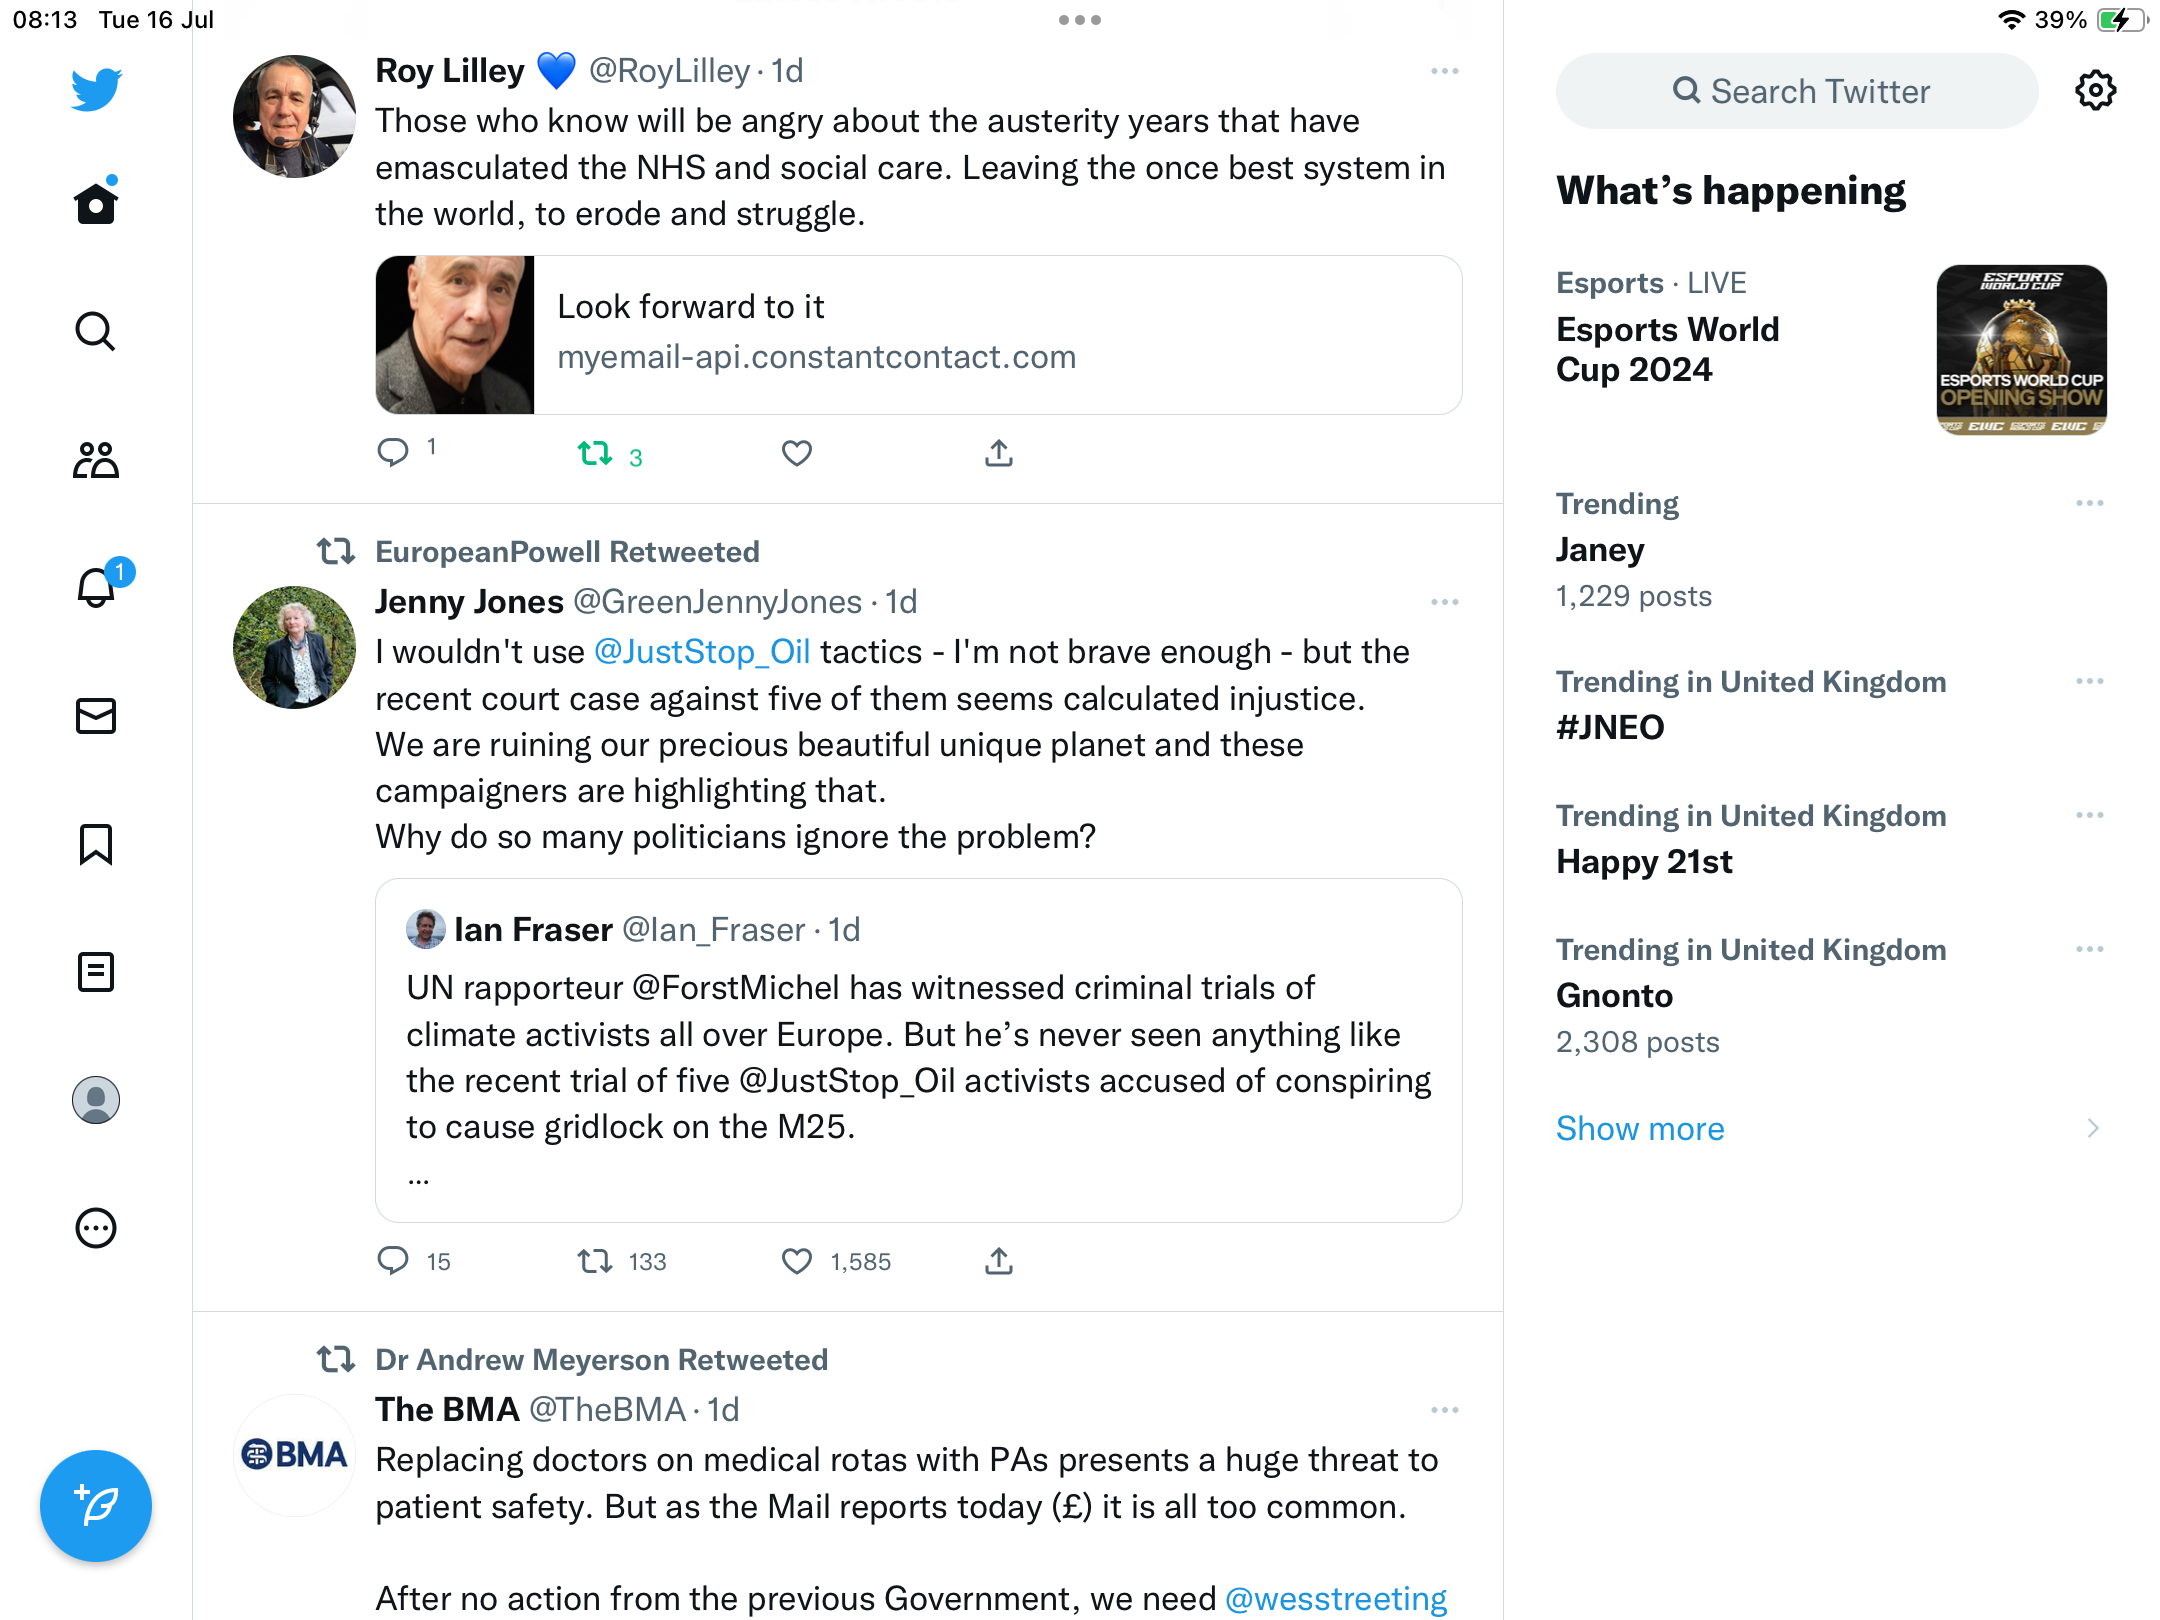2160x1620 pixels.
Task: Open the @JustStop_Oil mention link
Action: (x=702, y=652)
